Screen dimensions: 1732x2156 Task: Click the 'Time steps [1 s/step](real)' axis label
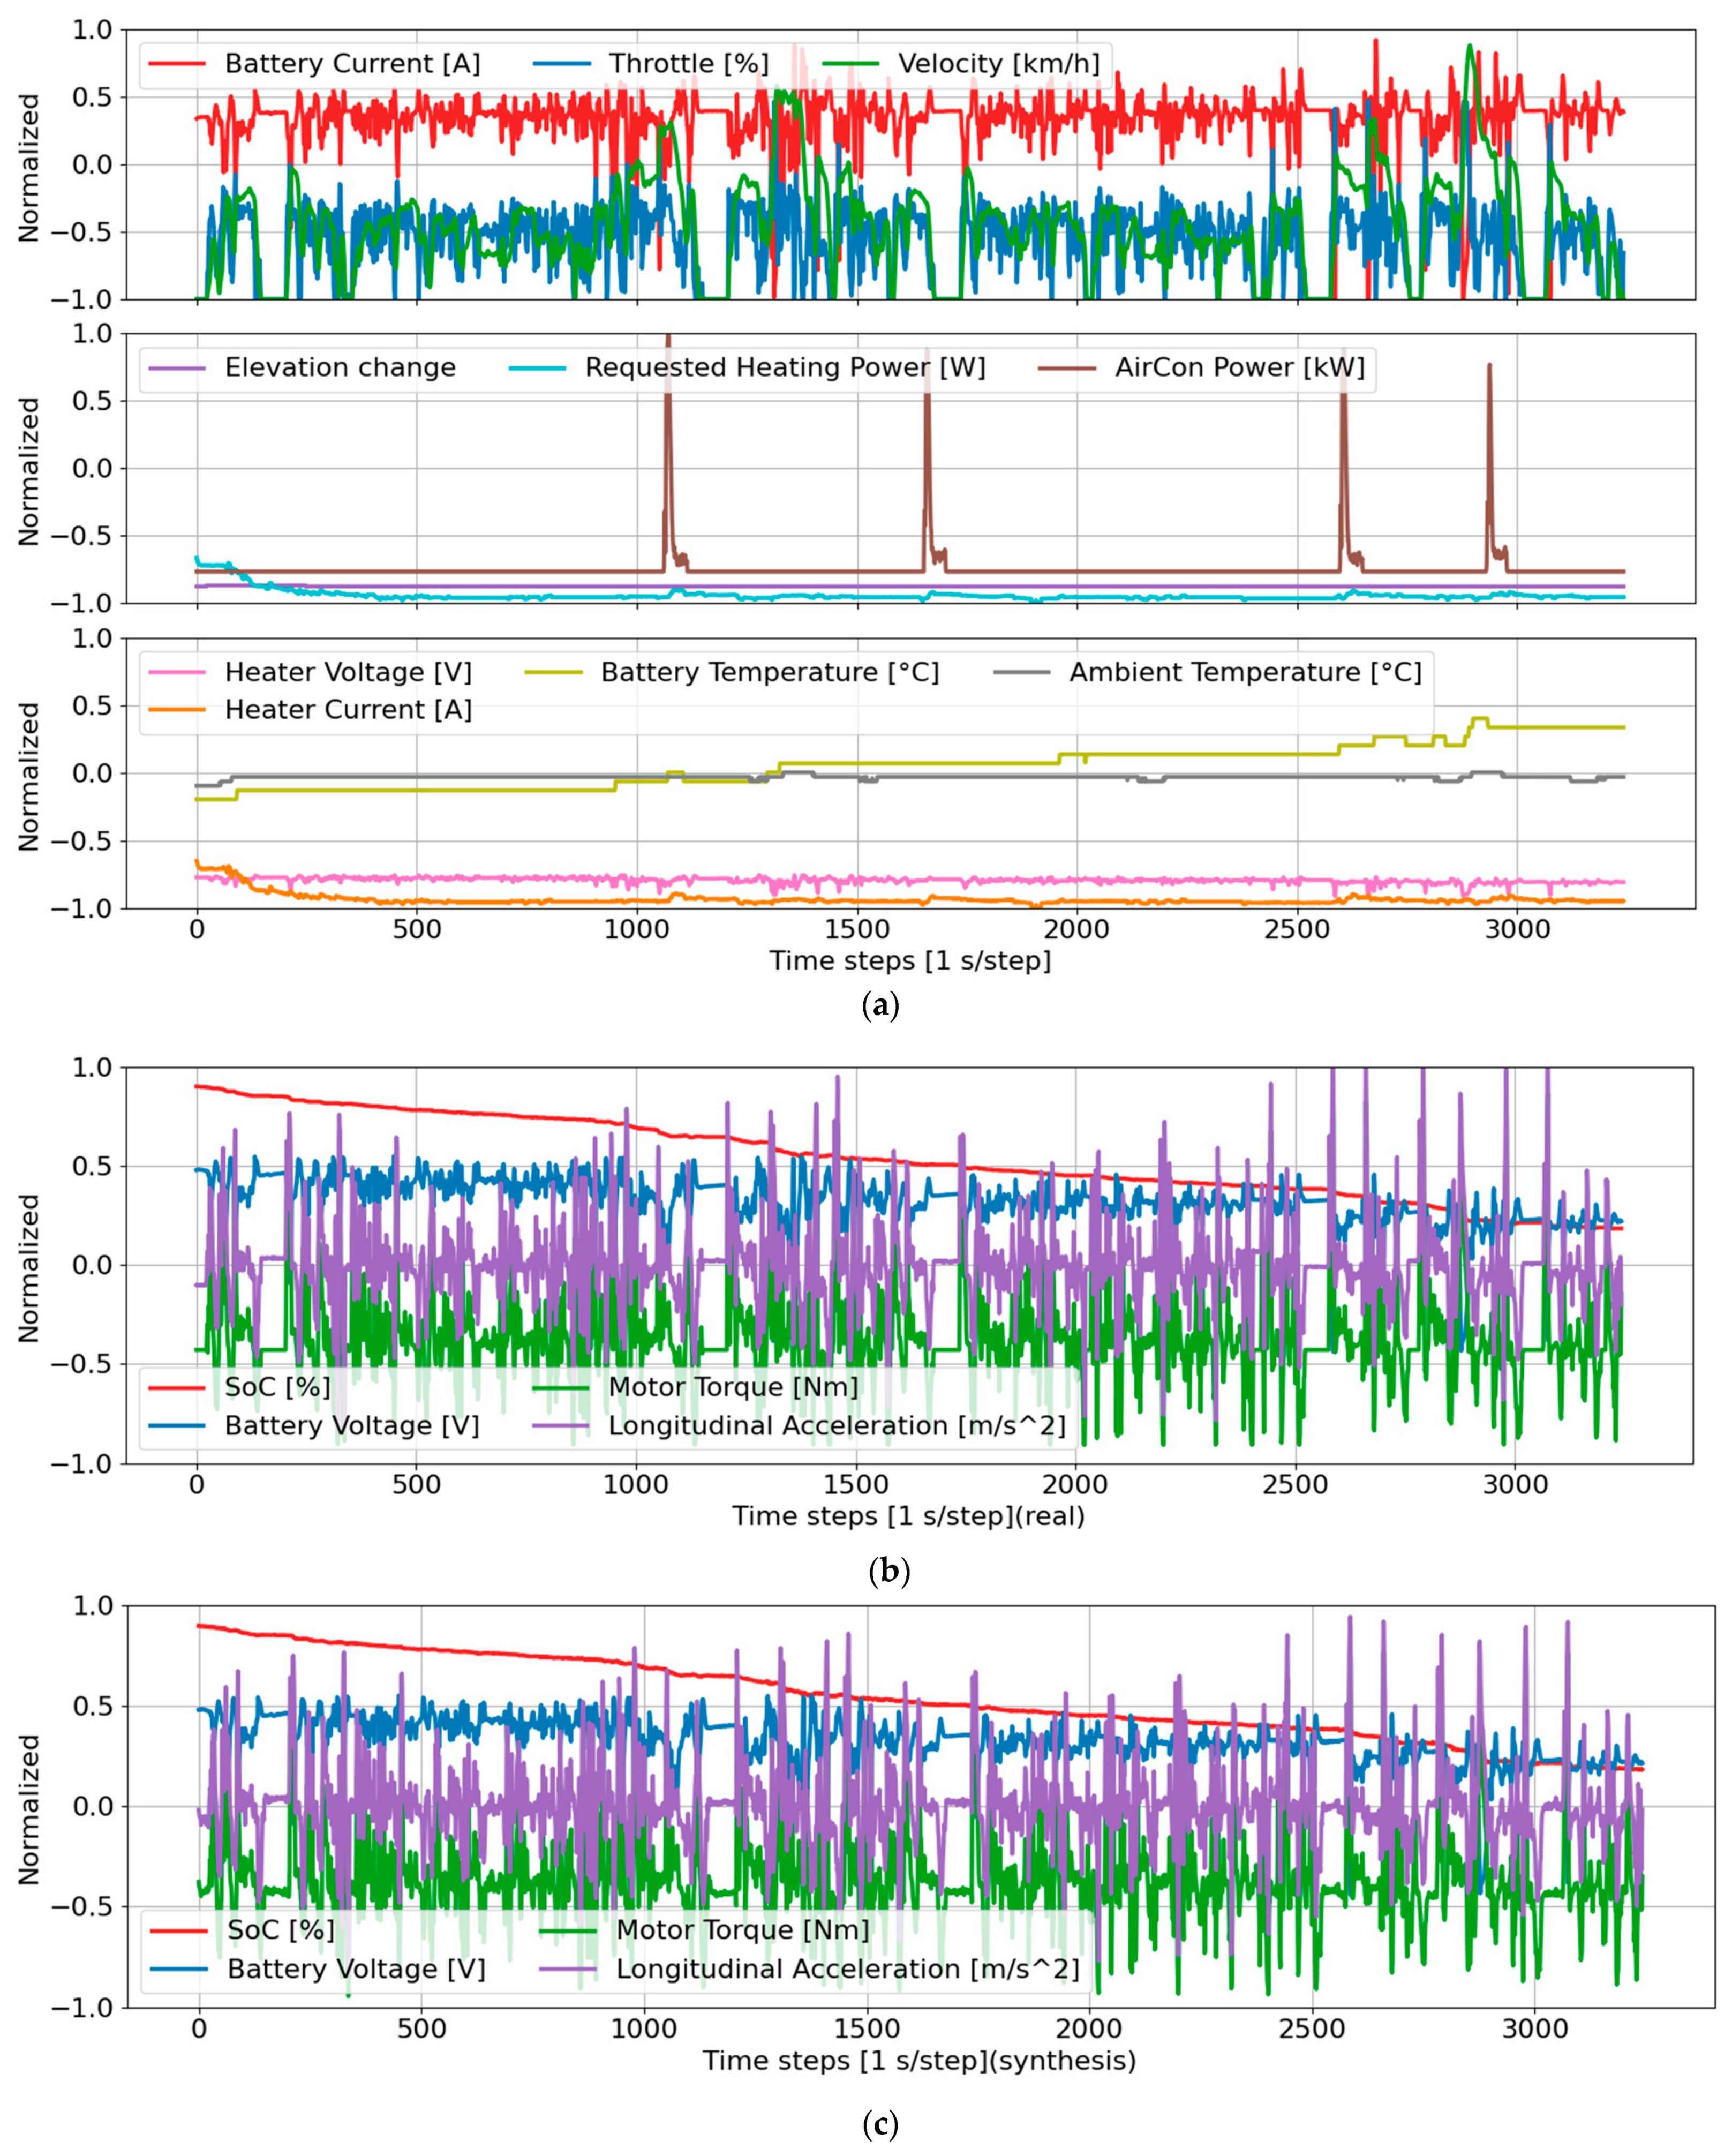(908, 1516)
